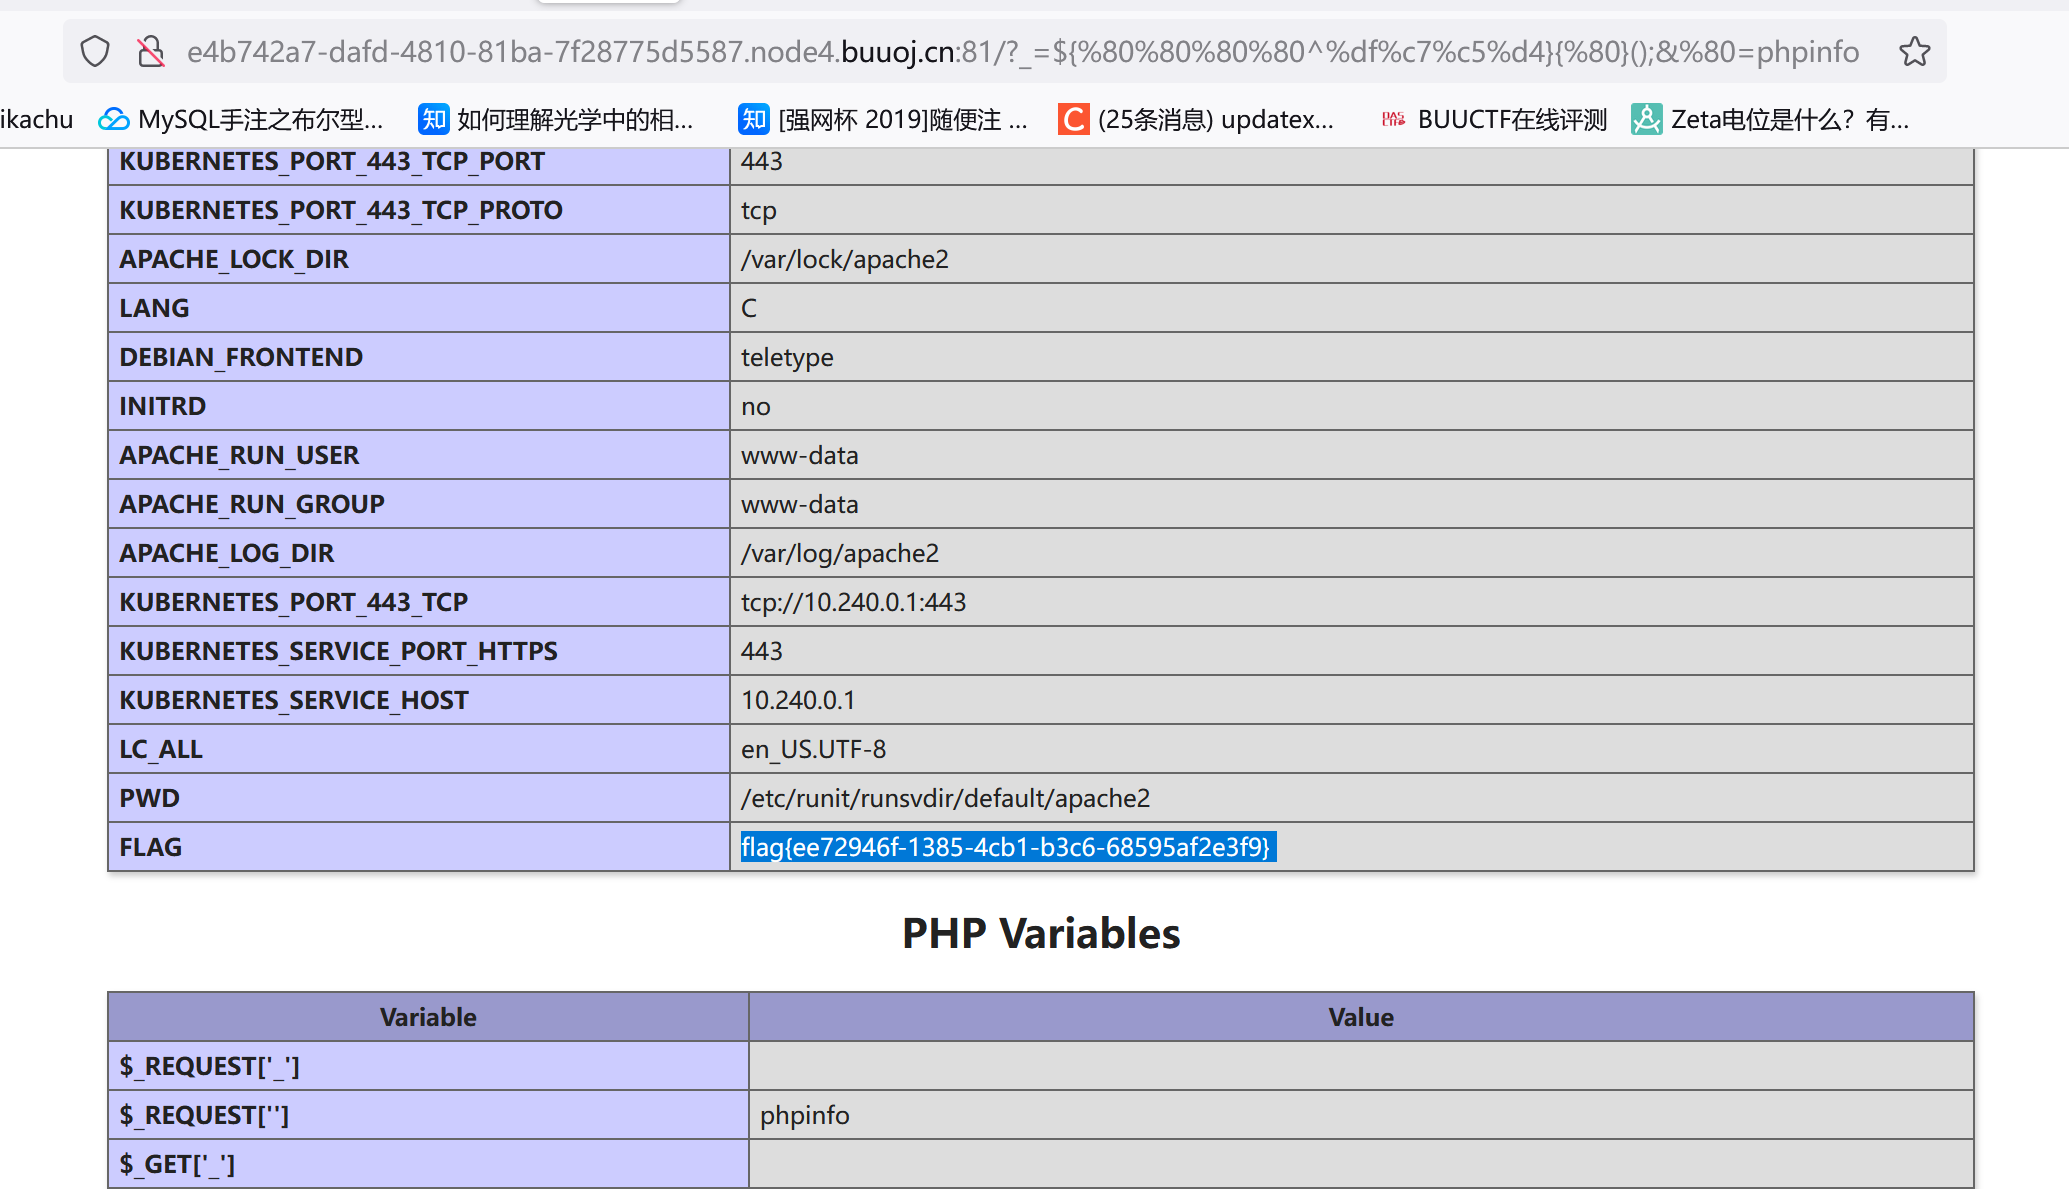Screen dimensions: 2069x1189
Task: Open the ikachu bookmark
Action: tap(37, 120)
